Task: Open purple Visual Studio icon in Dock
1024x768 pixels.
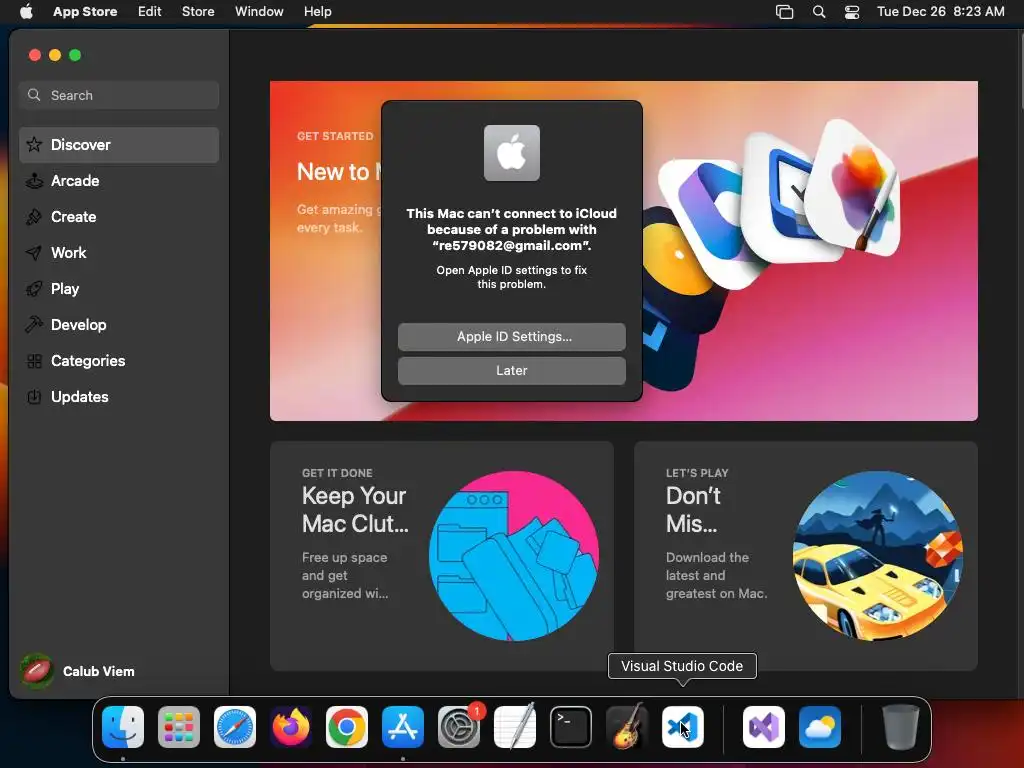Action: pos(763,727)
